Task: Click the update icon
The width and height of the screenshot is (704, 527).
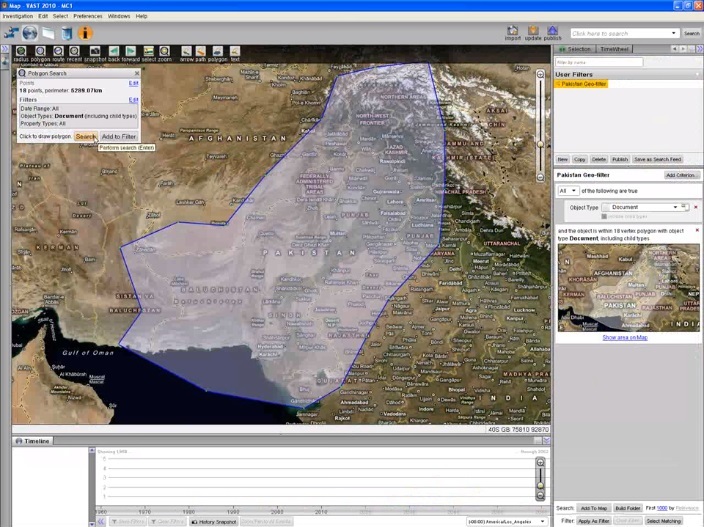Action: tap(533, 31)
